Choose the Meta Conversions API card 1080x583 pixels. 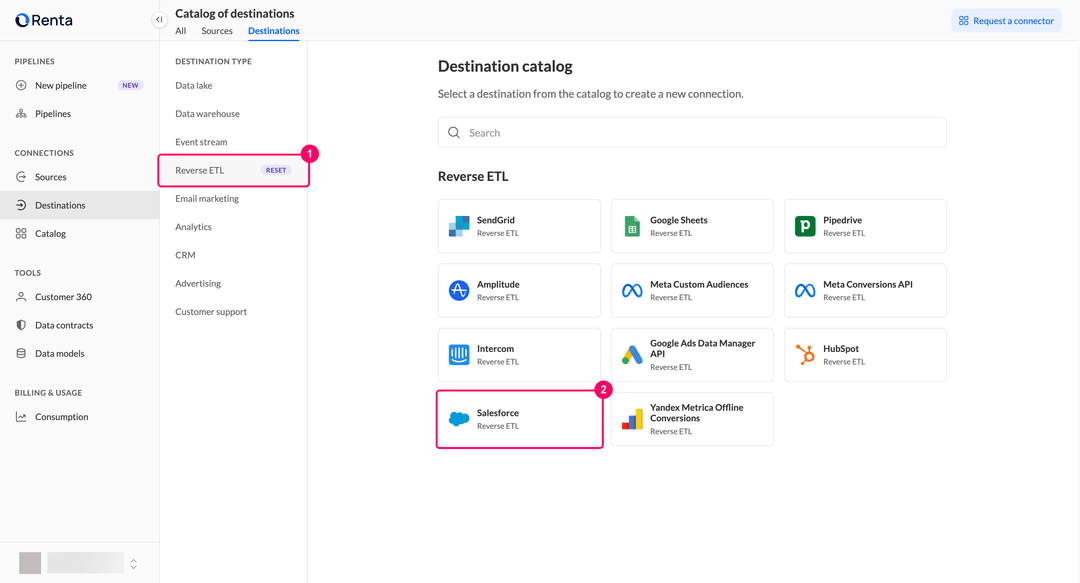[x=865, y=290]
